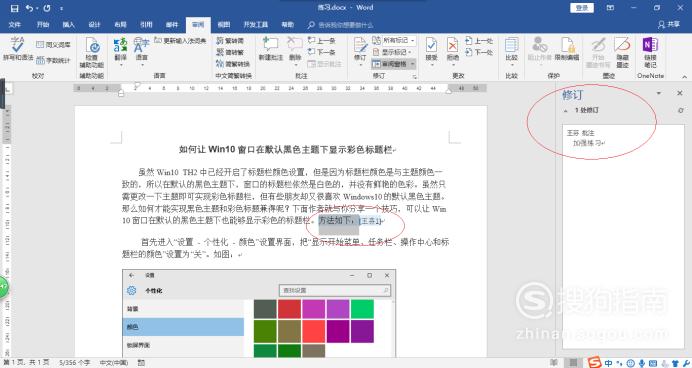Open the File (文件) tab
The width and height of the screenshot is (692, 368).
[15, 25]
